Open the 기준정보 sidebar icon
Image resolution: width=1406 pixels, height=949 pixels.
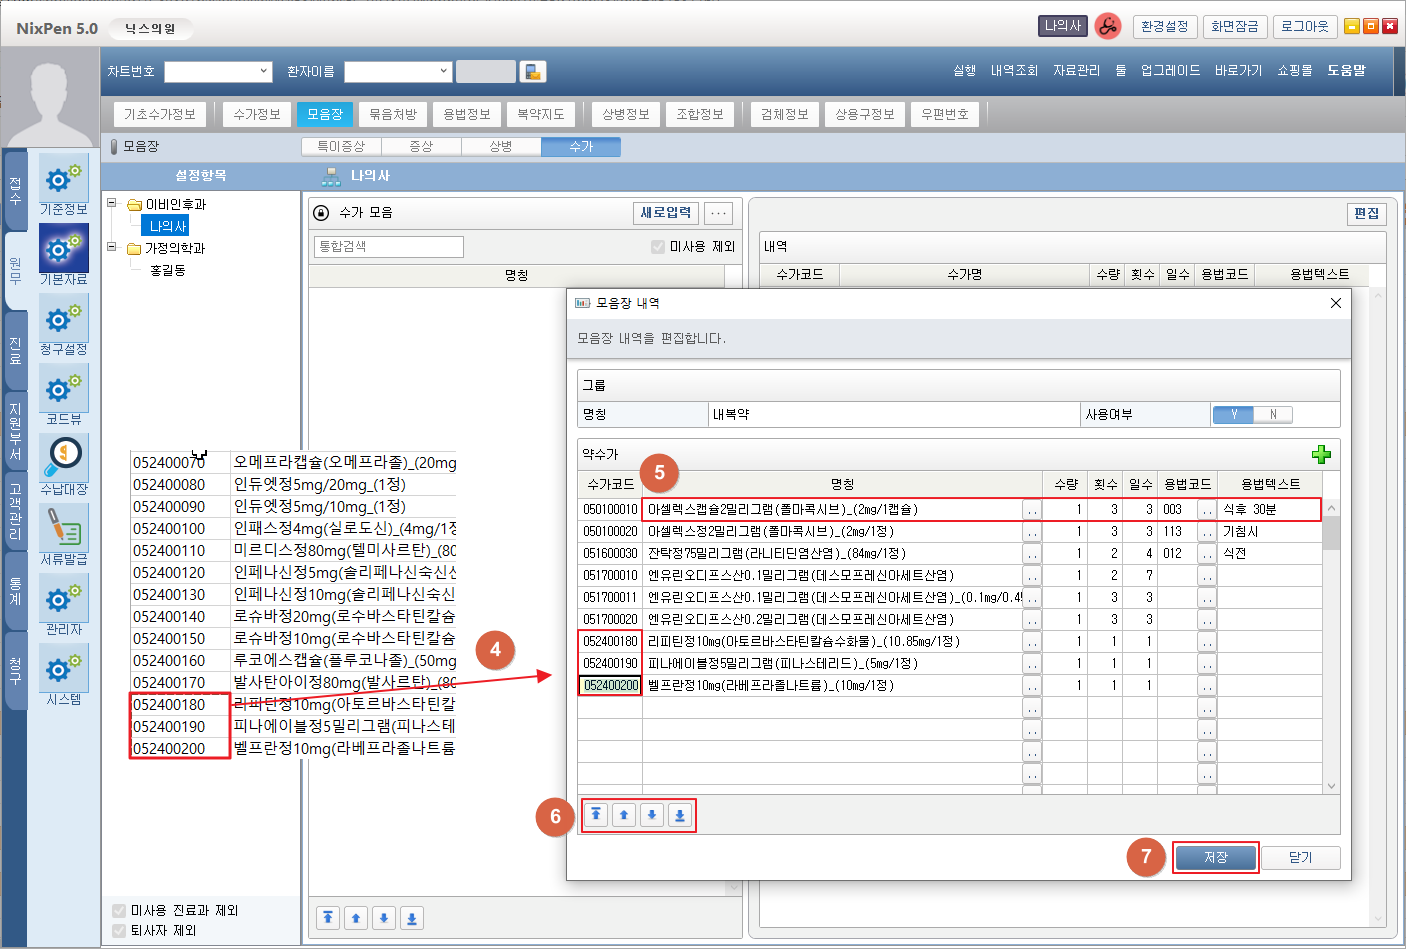pyautogui.click(x=64, y=183)
